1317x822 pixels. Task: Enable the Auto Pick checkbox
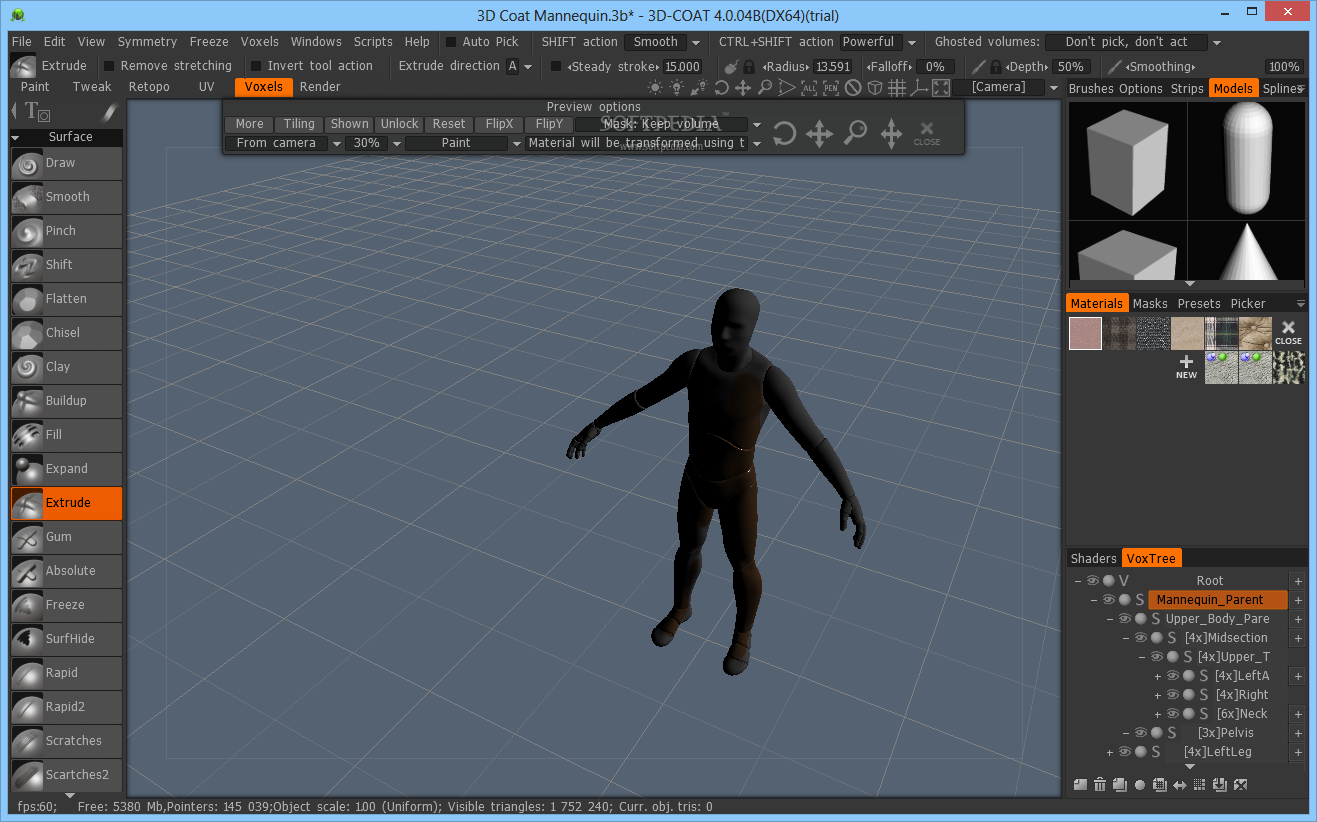[451, 42]
